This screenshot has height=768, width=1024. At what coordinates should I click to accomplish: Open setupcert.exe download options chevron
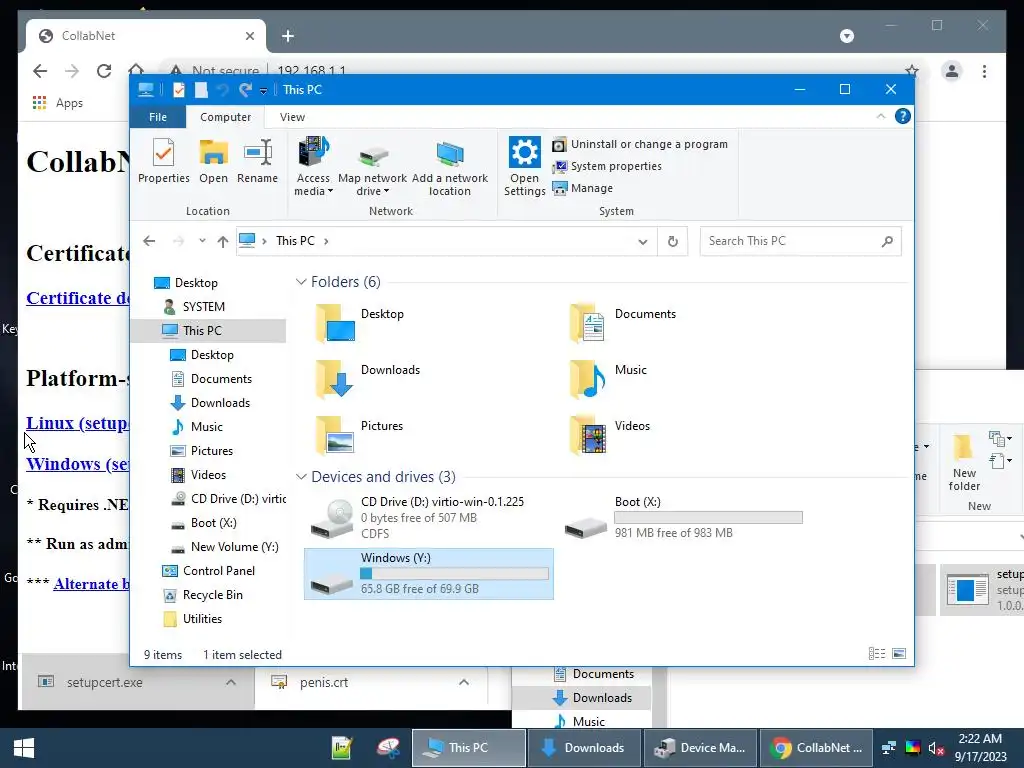pos(231,682)
